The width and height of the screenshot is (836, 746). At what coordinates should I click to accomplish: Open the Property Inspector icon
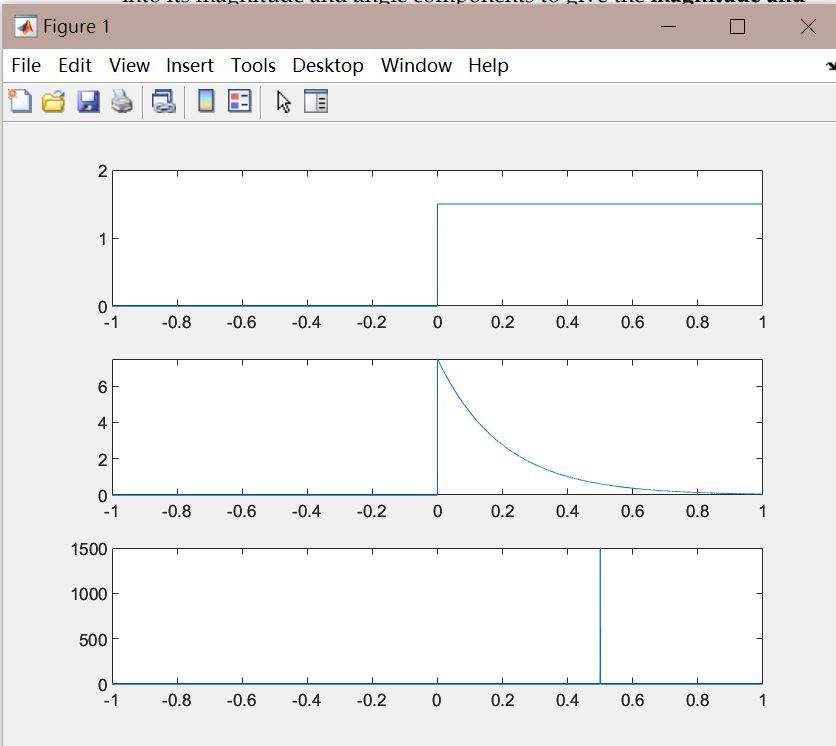(316, 101)
